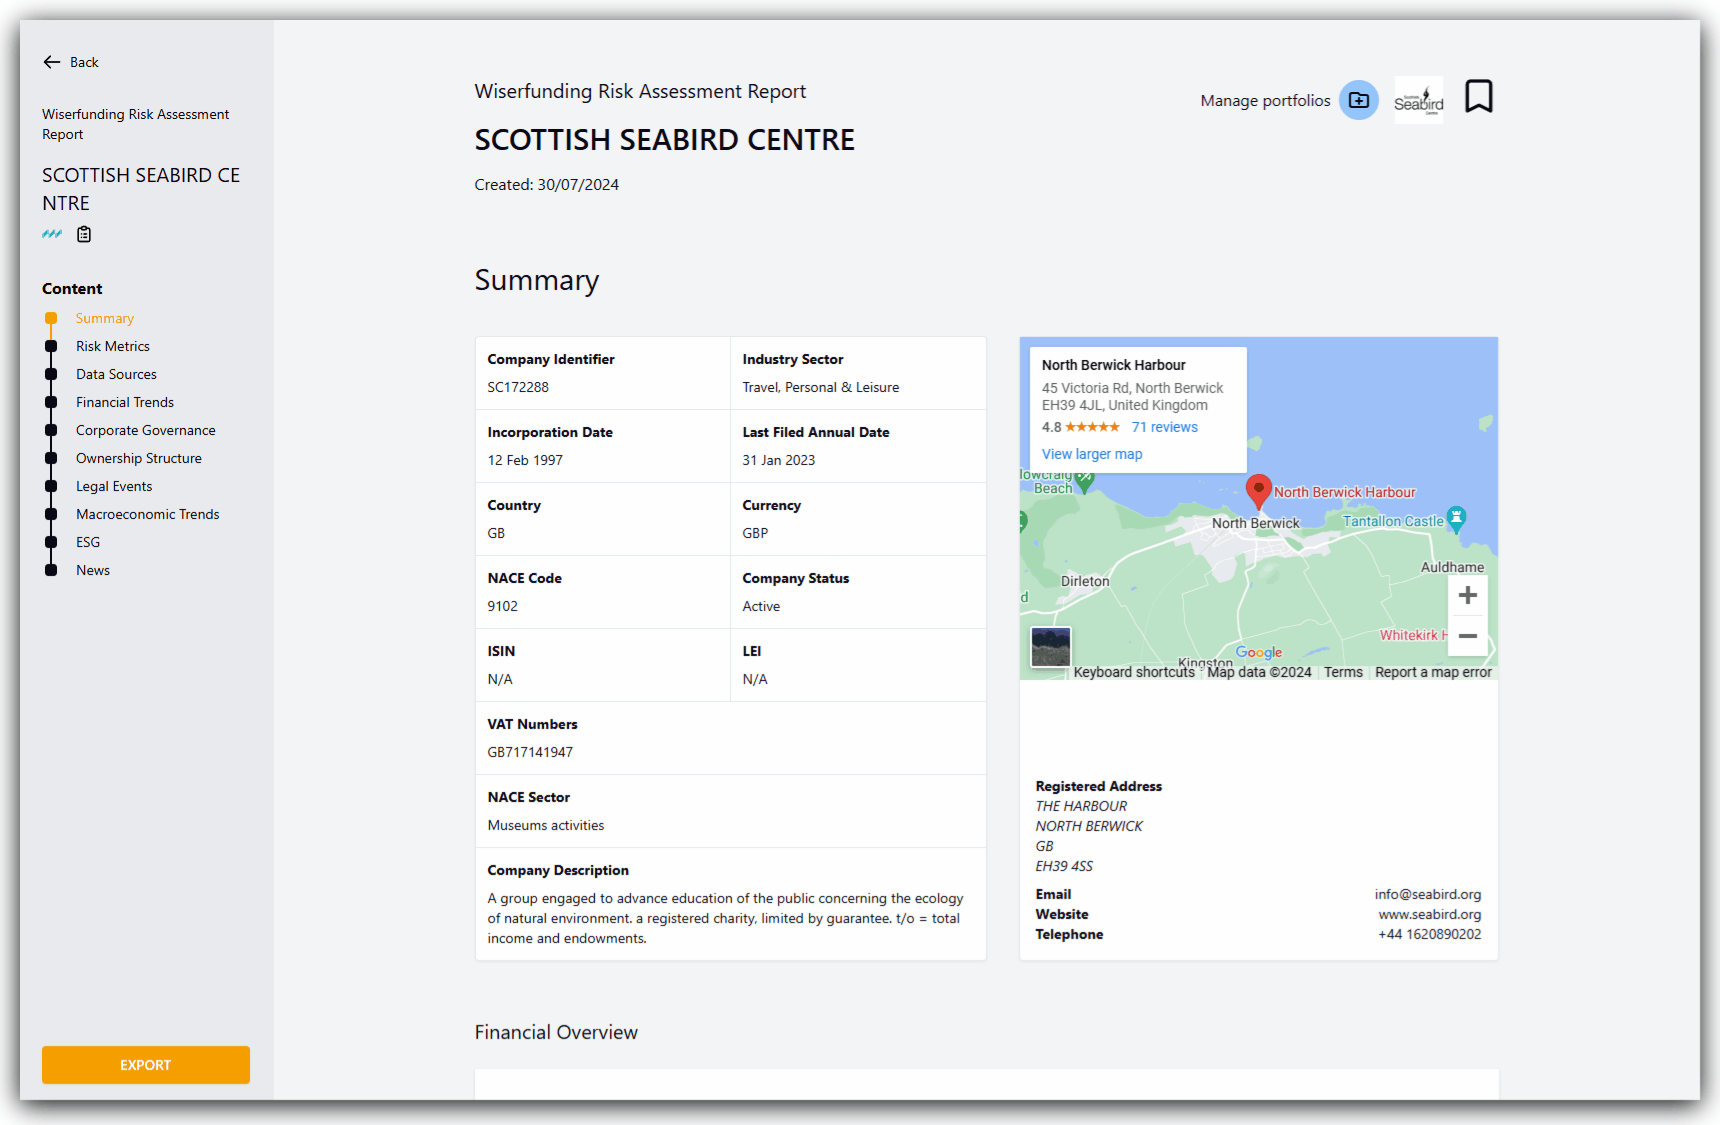Click Company Status value Active
The height and width of the screenshot is (1125, 1720).
tap(761, 606)
